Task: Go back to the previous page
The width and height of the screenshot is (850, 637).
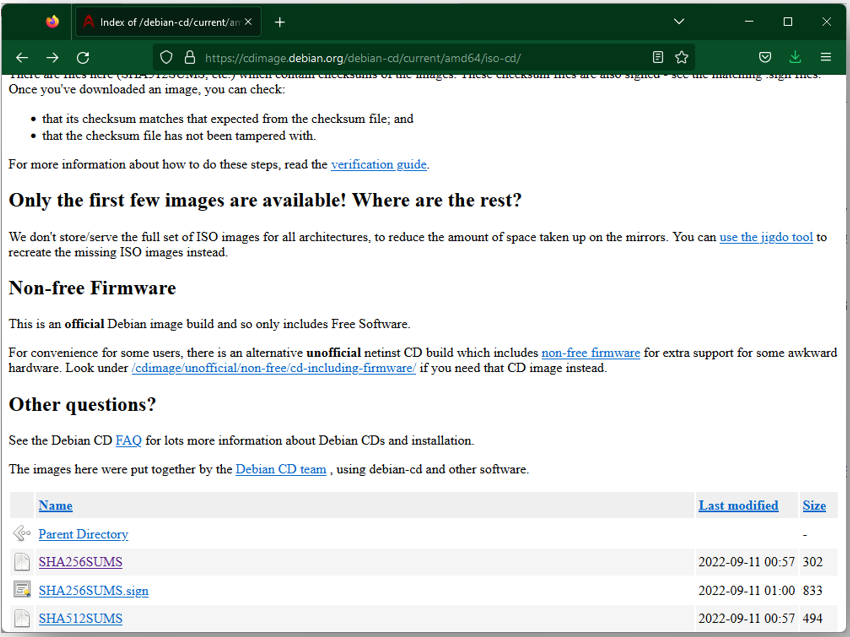Action: [x=22, y=57]
